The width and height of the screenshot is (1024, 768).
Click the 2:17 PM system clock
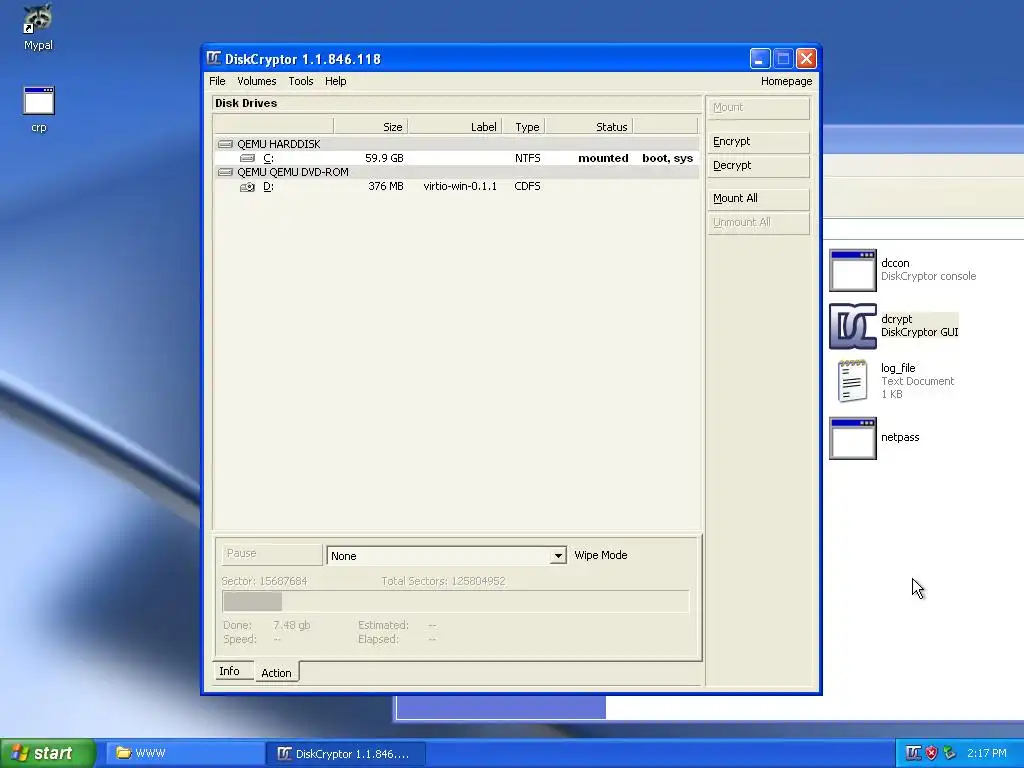(987, 753)
